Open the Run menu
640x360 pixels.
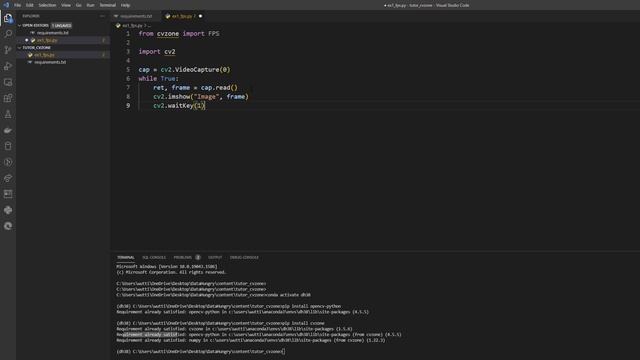tap(90, 5)
